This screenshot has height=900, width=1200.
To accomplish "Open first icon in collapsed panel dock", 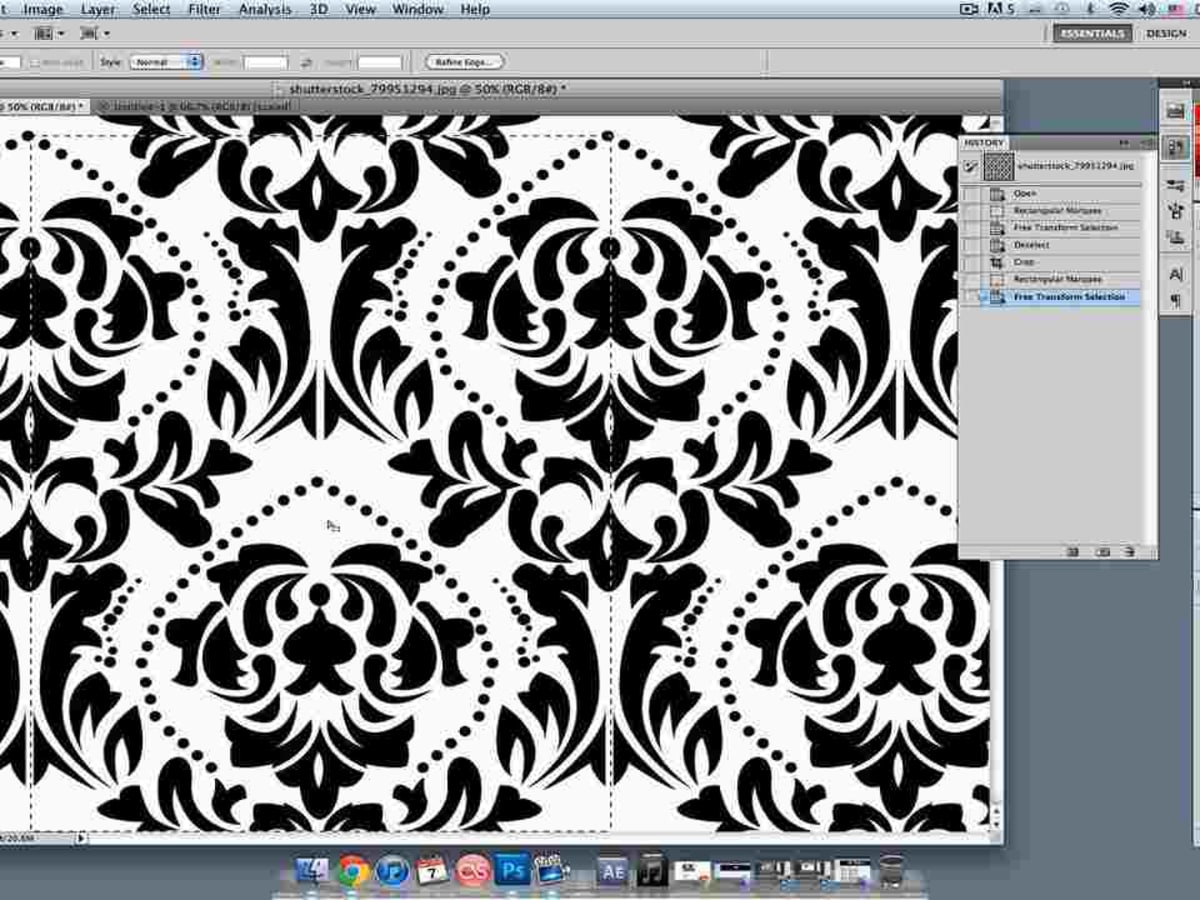I will point(1176,112).
